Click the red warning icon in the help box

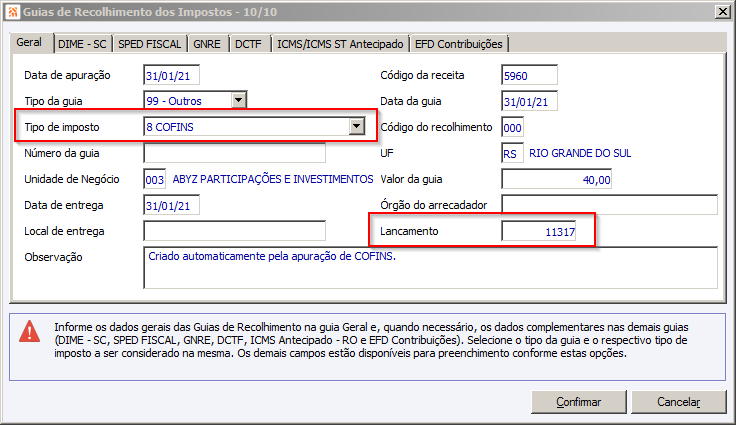(29, 331)
